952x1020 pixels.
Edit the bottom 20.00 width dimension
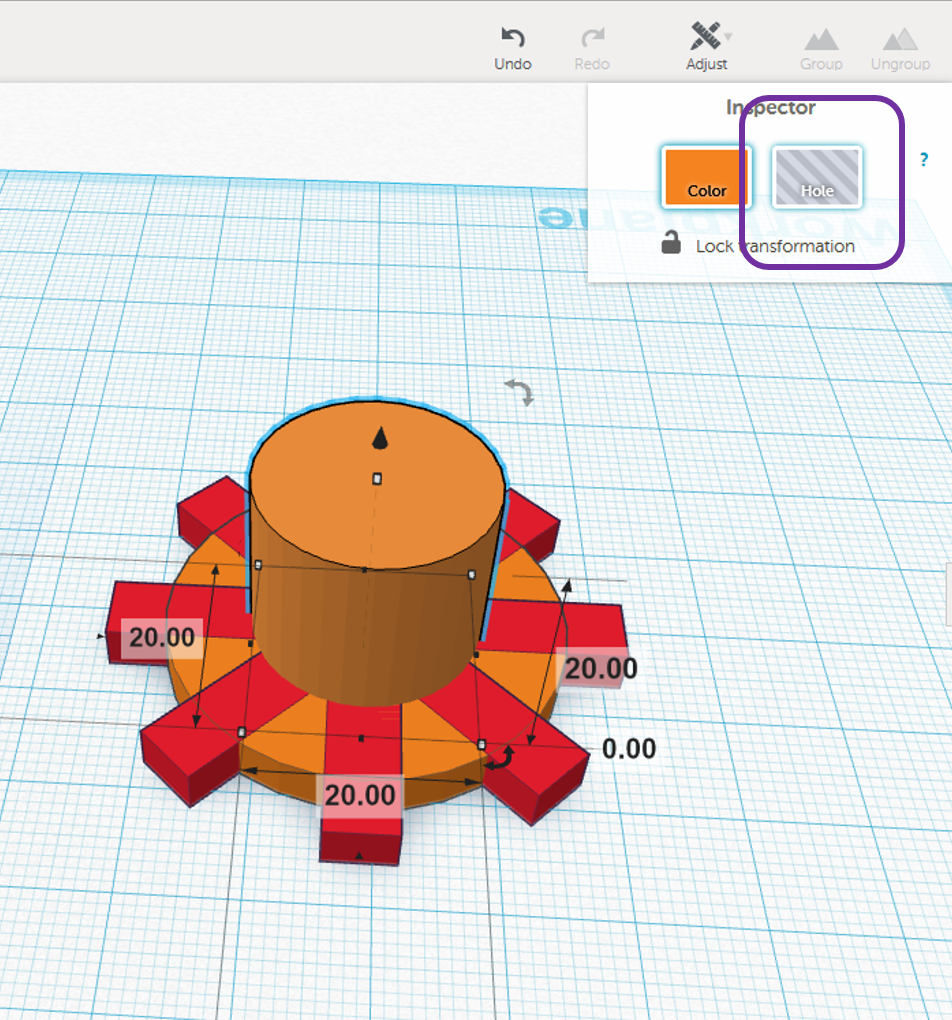tap(360, 795)
